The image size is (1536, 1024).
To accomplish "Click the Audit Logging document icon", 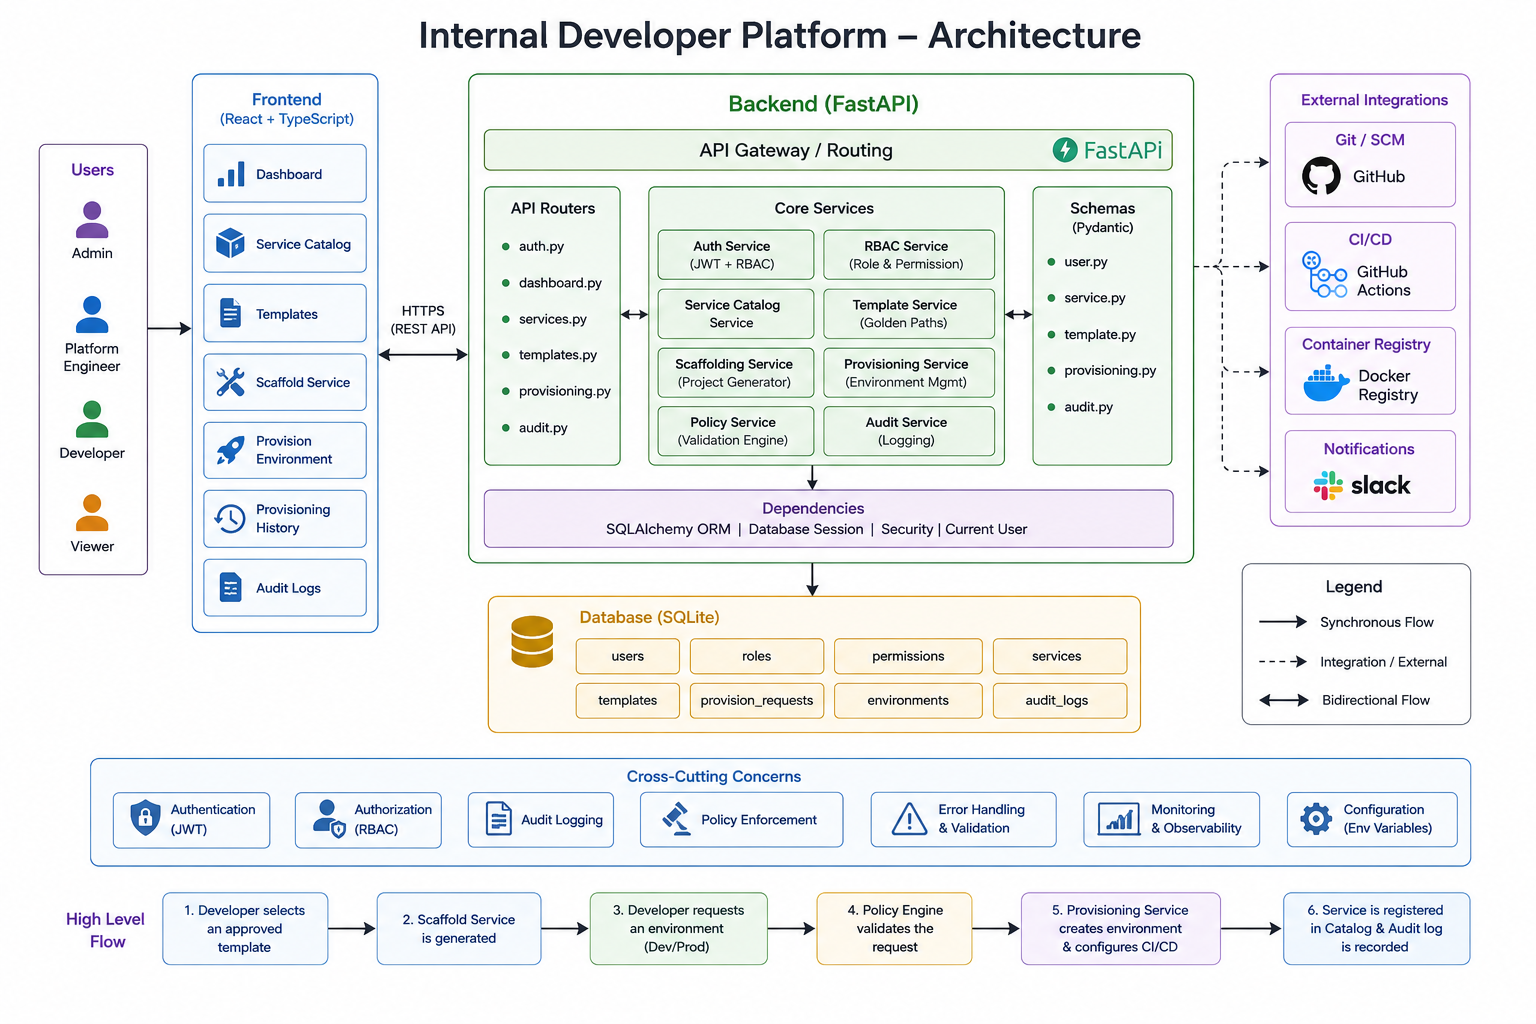I will 498,818.
